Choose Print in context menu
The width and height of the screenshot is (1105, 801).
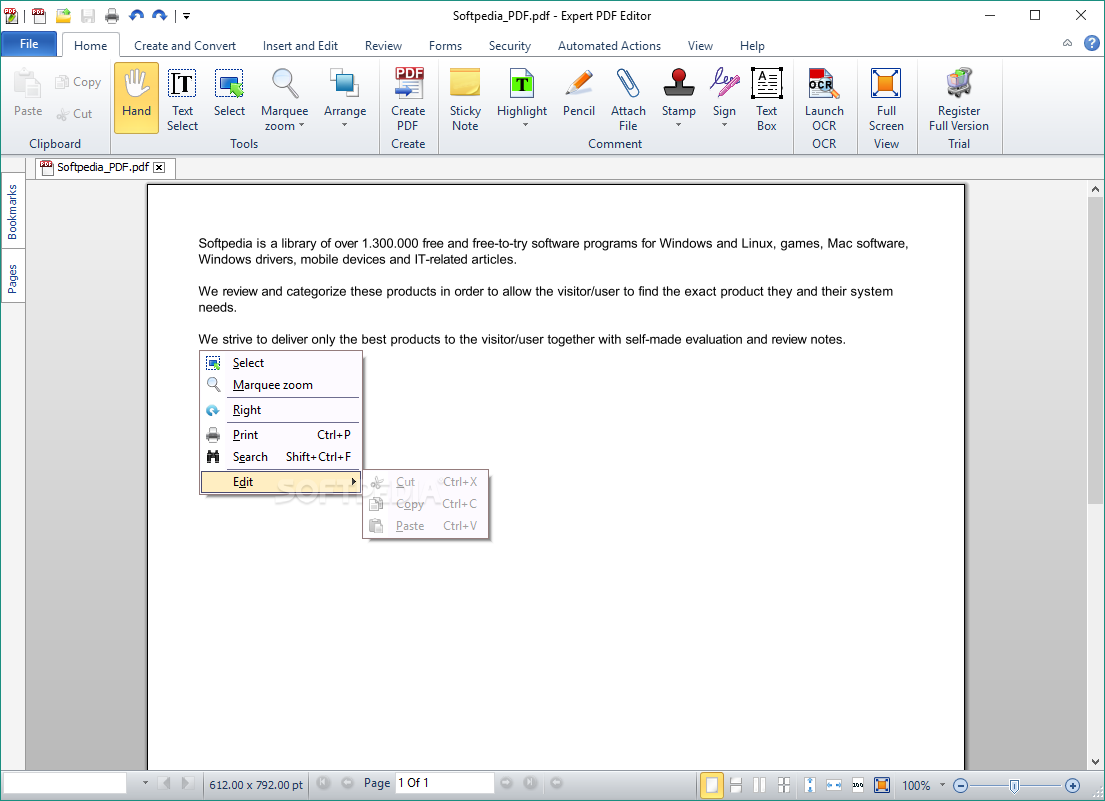(x=282, y=435)
